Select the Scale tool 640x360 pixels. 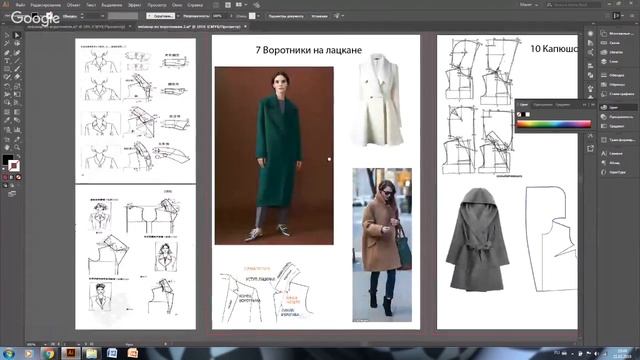pos(17,86)
